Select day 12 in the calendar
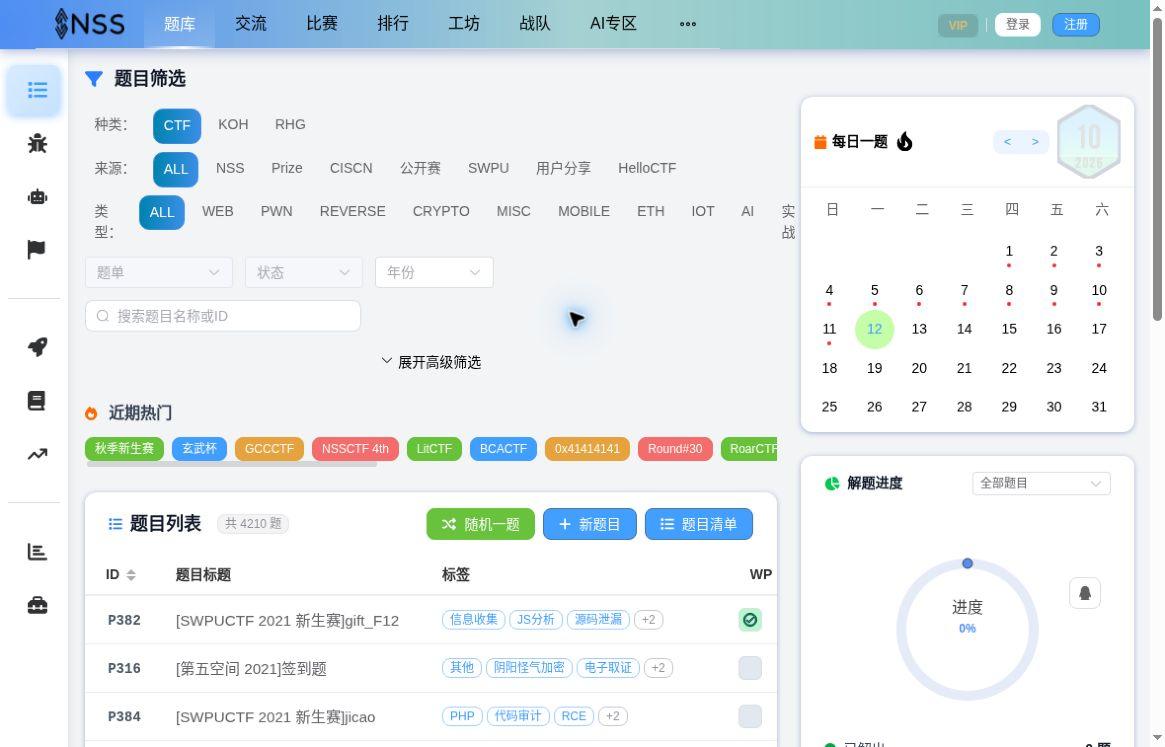This screenshot has height=747, width=1165. coord(874,329)
